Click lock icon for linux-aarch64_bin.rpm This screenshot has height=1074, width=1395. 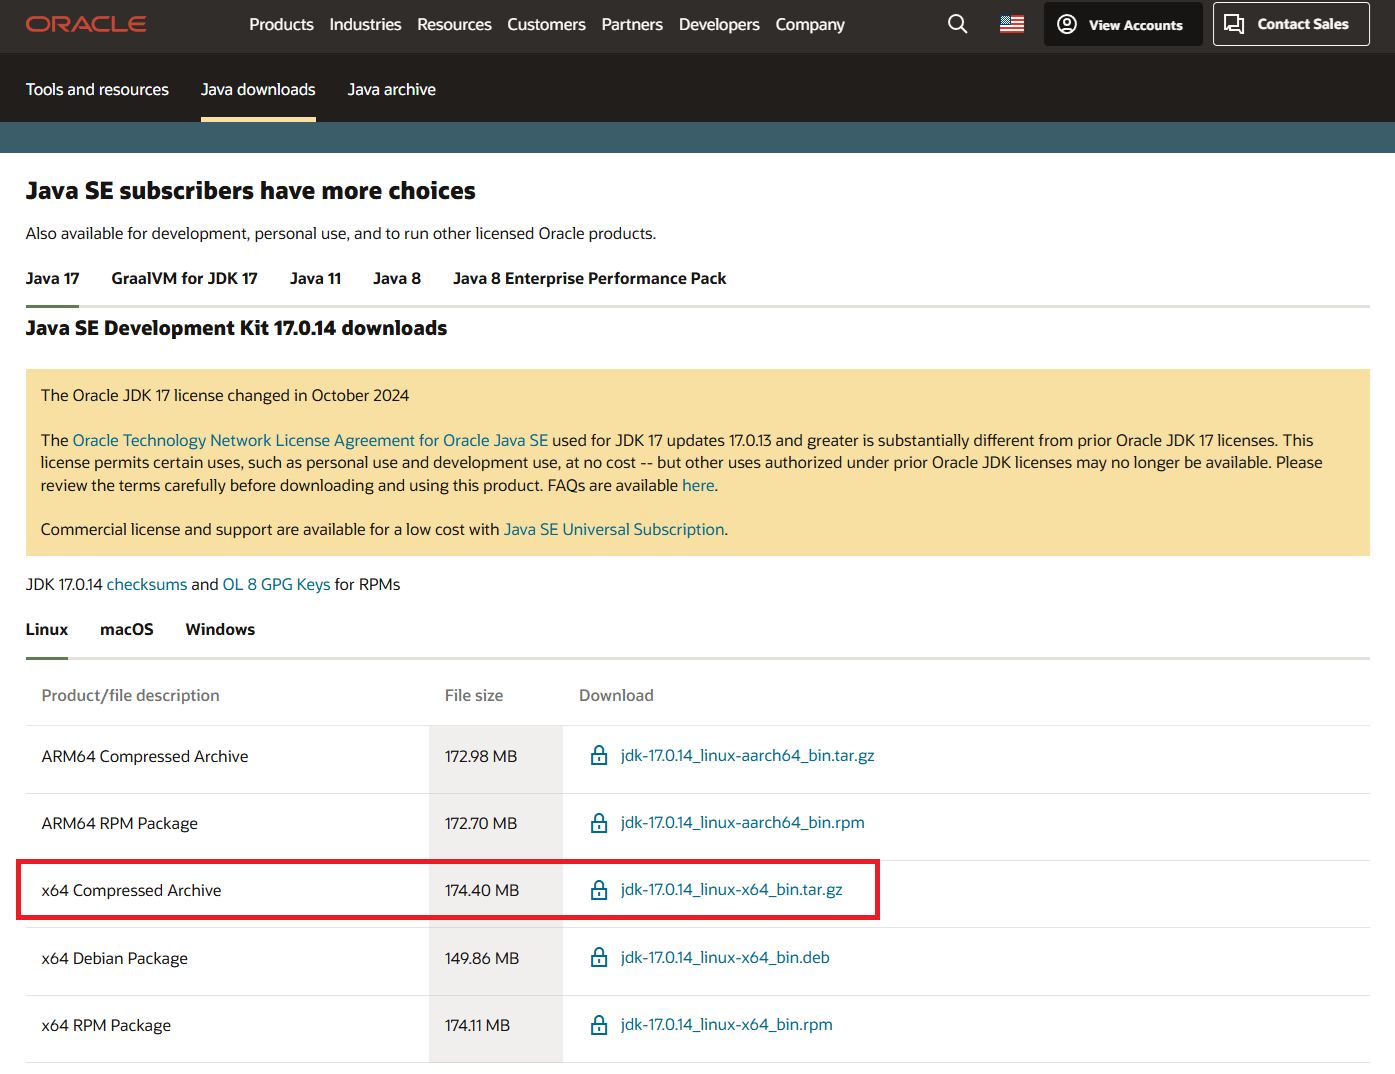[x=599, y=822]
